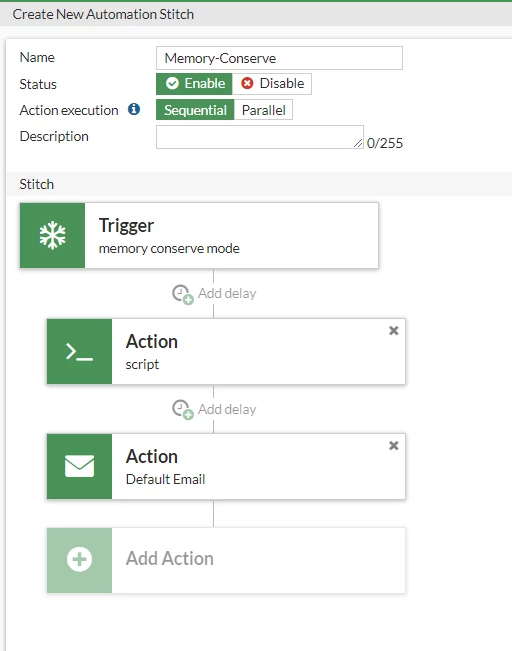The height and width of the screenshot is (651, 512).
Task: Open the Trigger memory conserve mode card
Action: coord(199,235)
